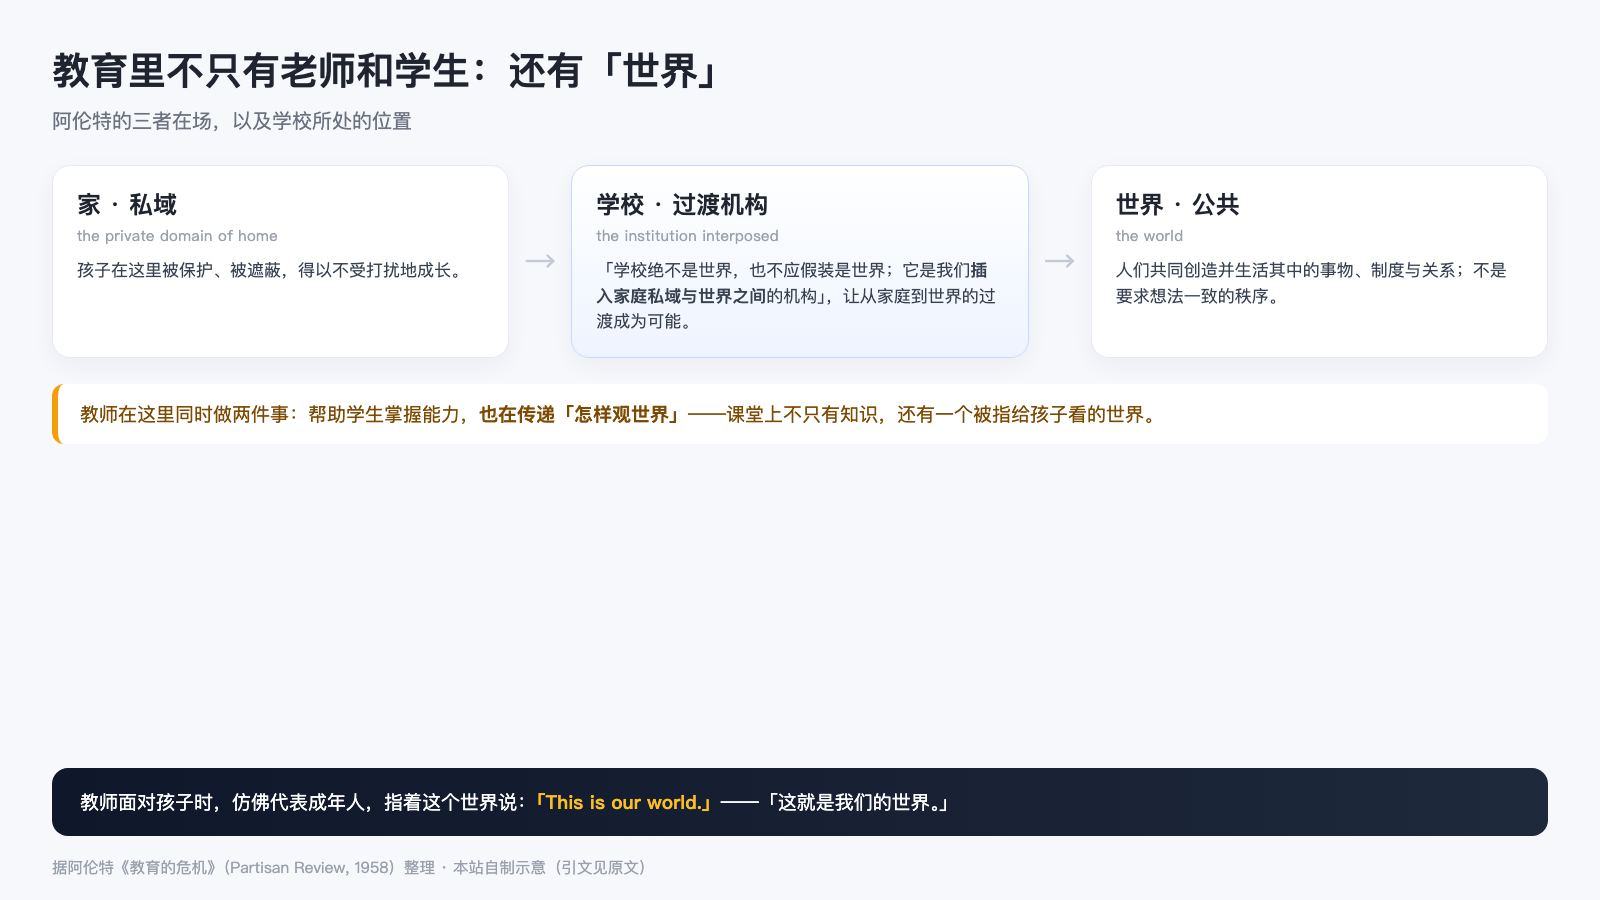The width and height of the screenshot is (1600, 900).
Task: Click the heading 世界 · 公共
Action: click(1178, 205)
